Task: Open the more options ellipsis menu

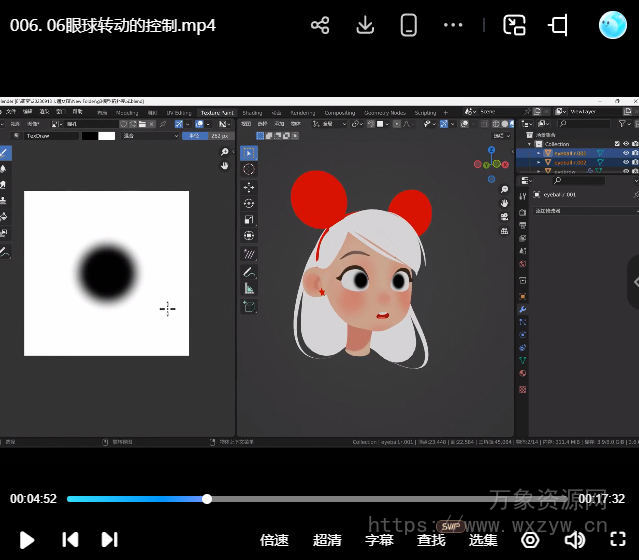Action: (453, 26)
